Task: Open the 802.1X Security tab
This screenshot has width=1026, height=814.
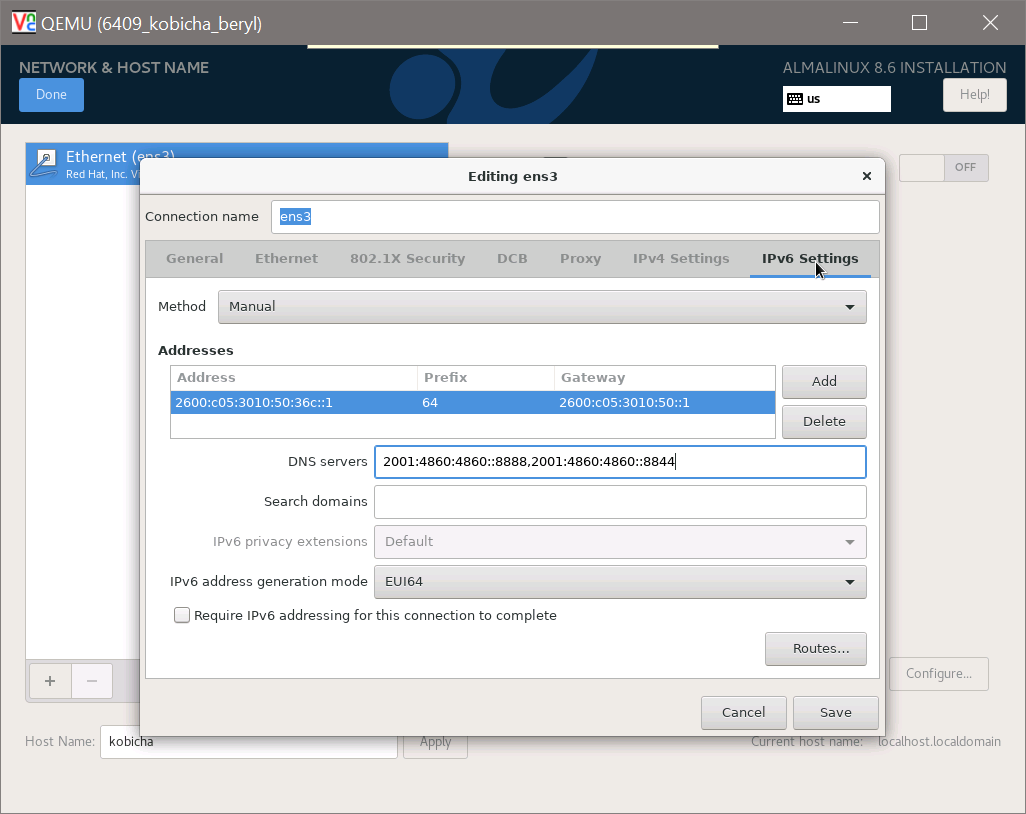Action: click(x=407, y=258)
